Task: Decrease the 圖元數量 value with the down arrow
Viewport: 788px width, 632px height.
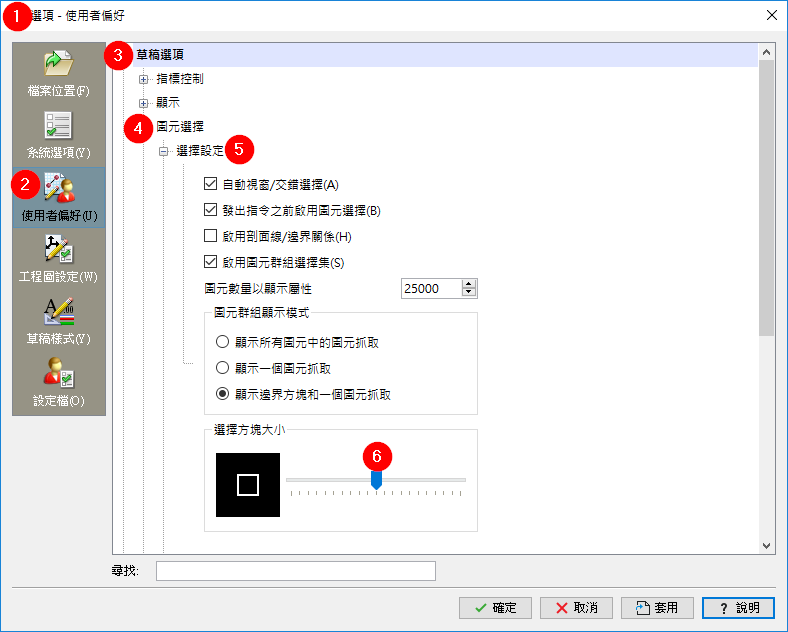Action: [469, 292]
